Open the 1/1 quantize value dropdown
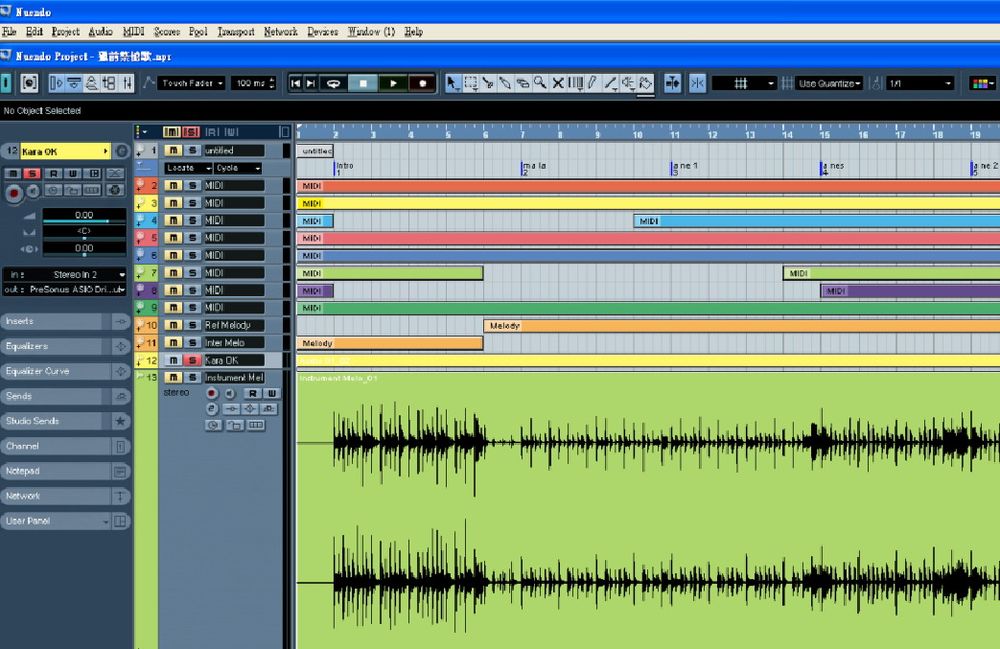 920,84
